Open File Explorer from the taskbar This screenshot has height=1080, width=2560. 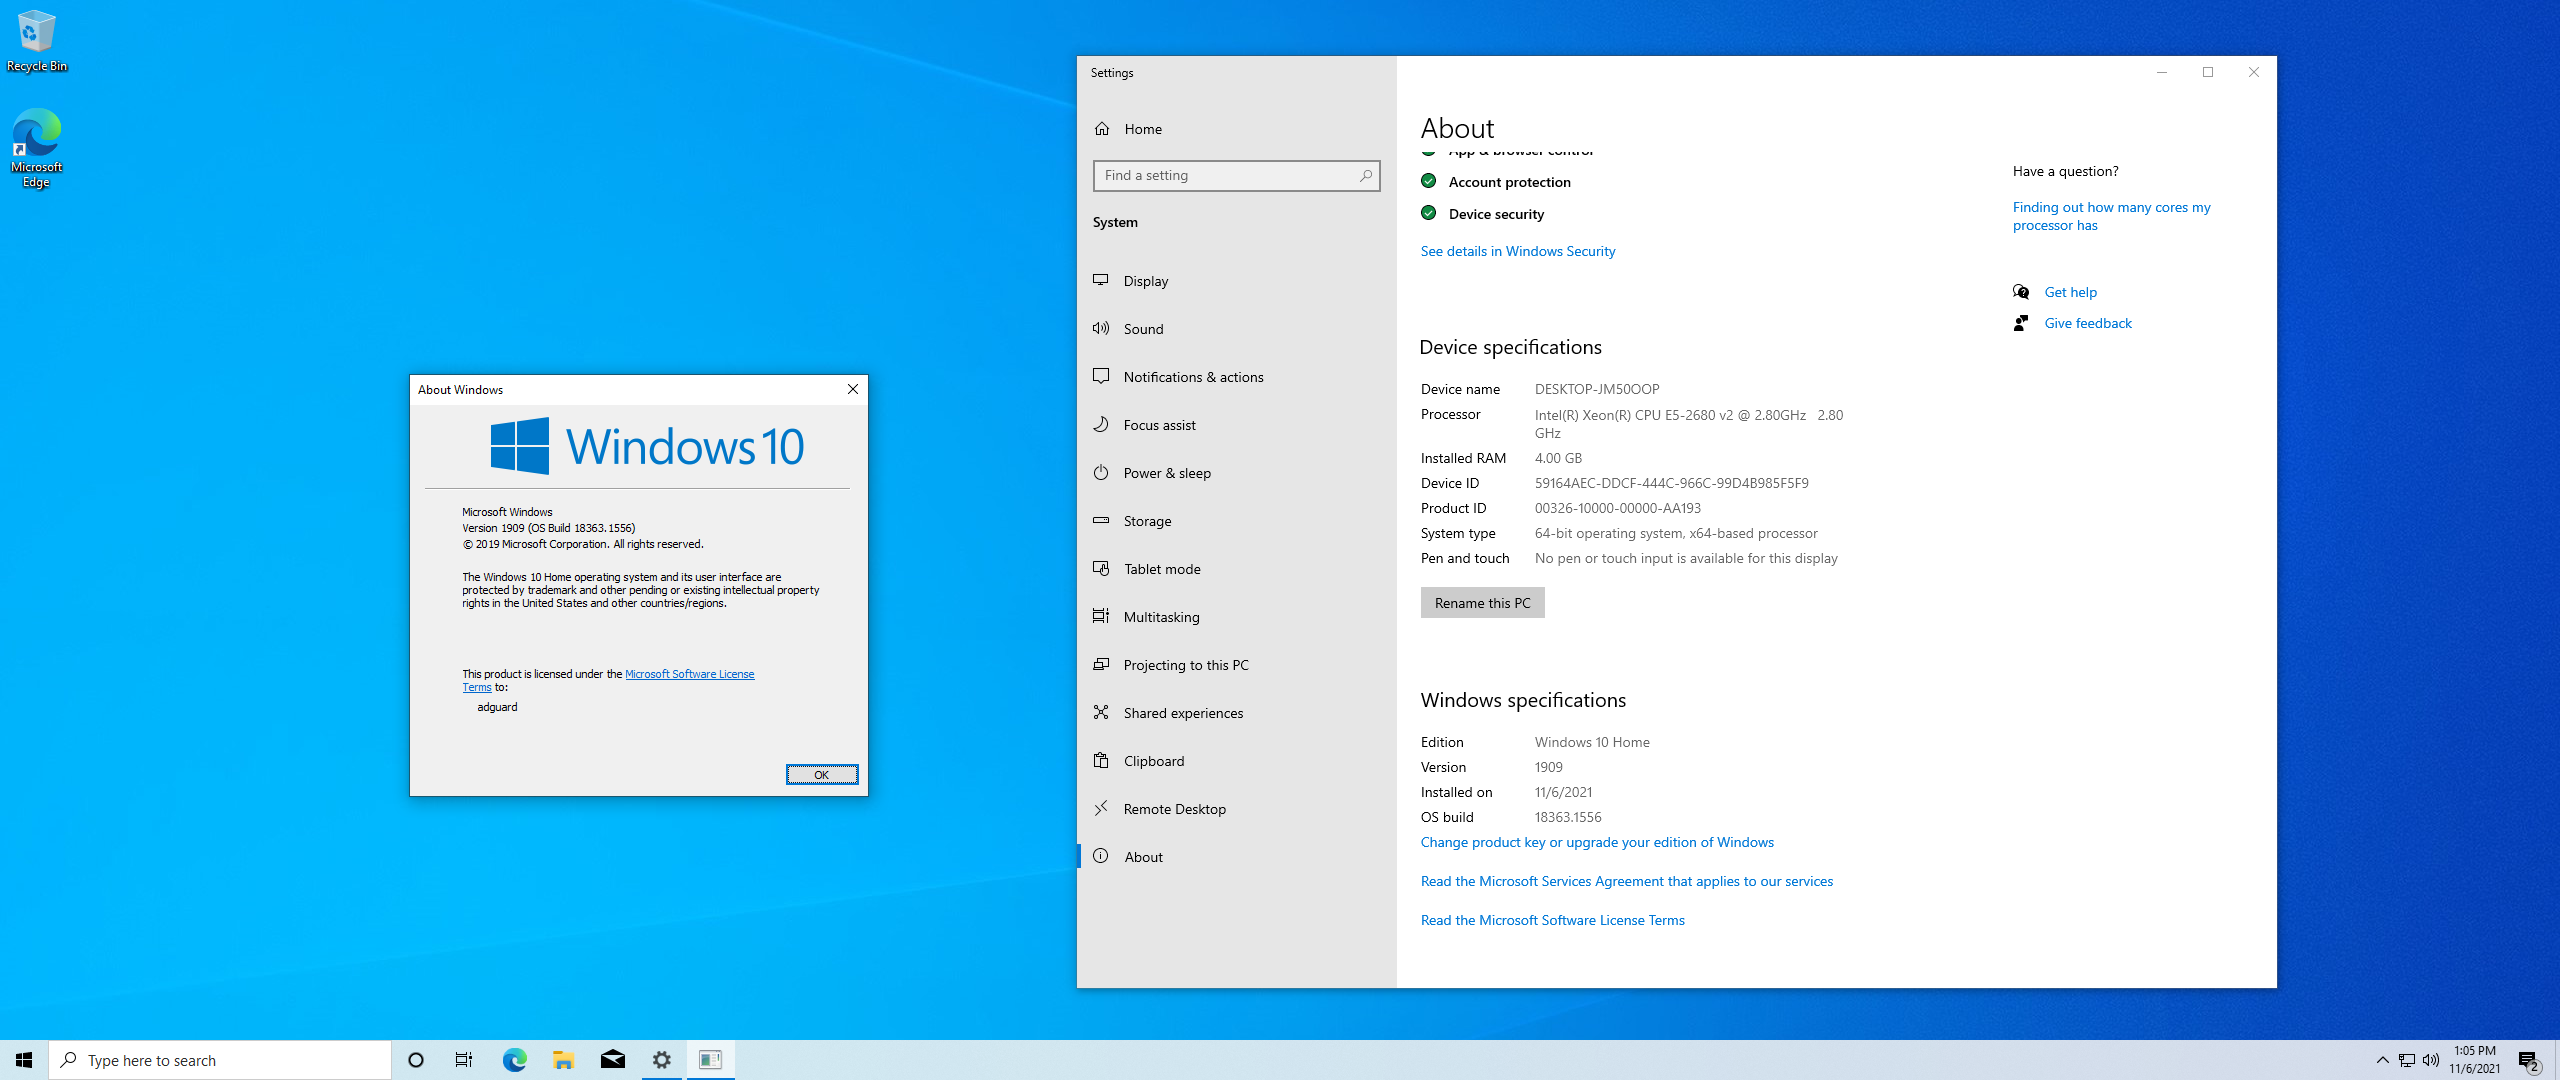[563, 1060]
